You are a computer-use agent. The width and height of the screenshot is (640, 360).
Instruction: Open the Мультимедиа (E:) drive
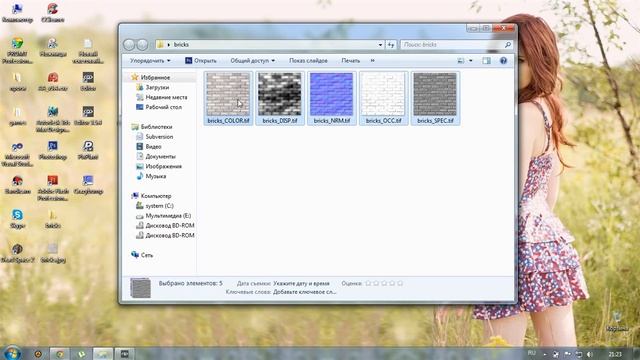tap(168, 216)
